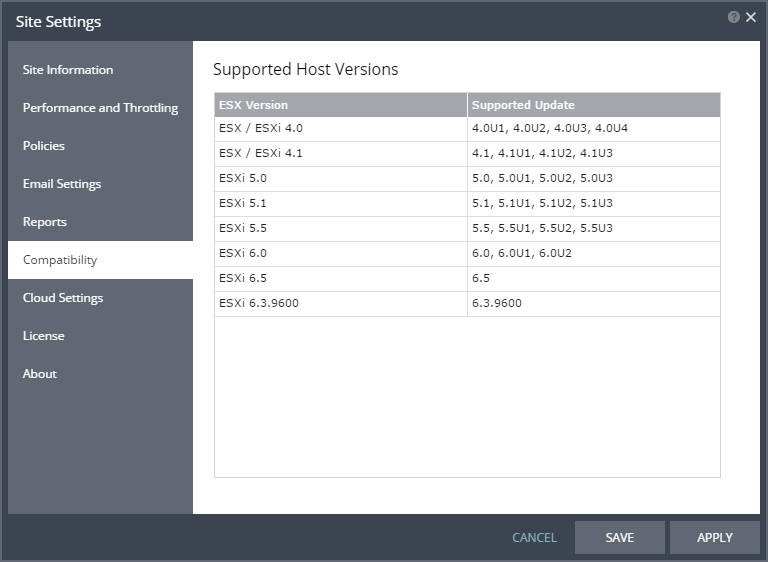Screen dimensions: 768x562
Task: Open the About section
Action: click(100, 373)
